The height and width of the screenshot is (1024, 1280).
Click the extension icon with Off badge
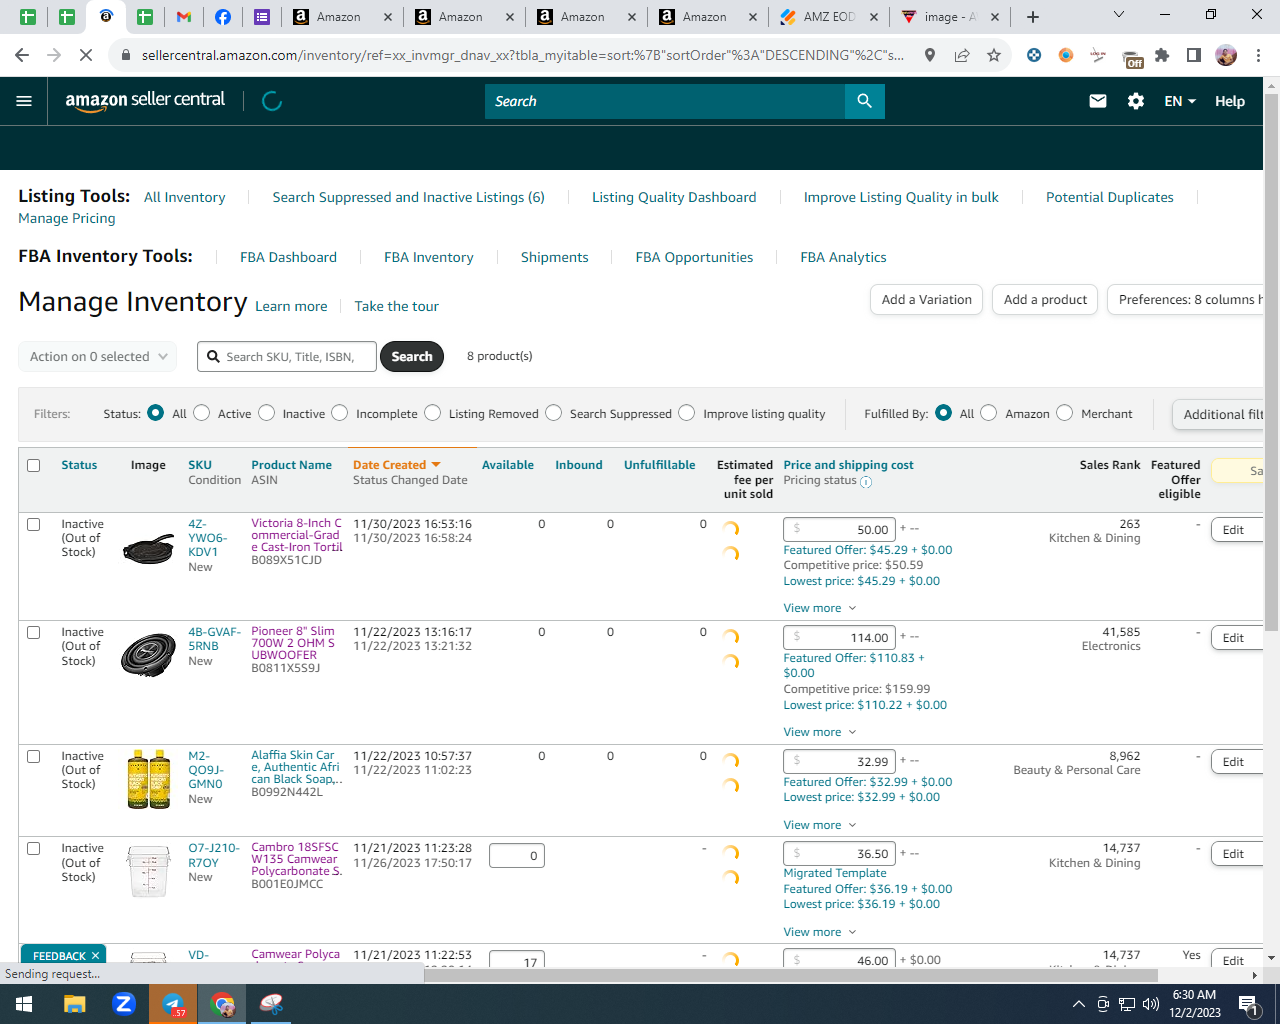pyautogui.click(x=1132, y=58)
